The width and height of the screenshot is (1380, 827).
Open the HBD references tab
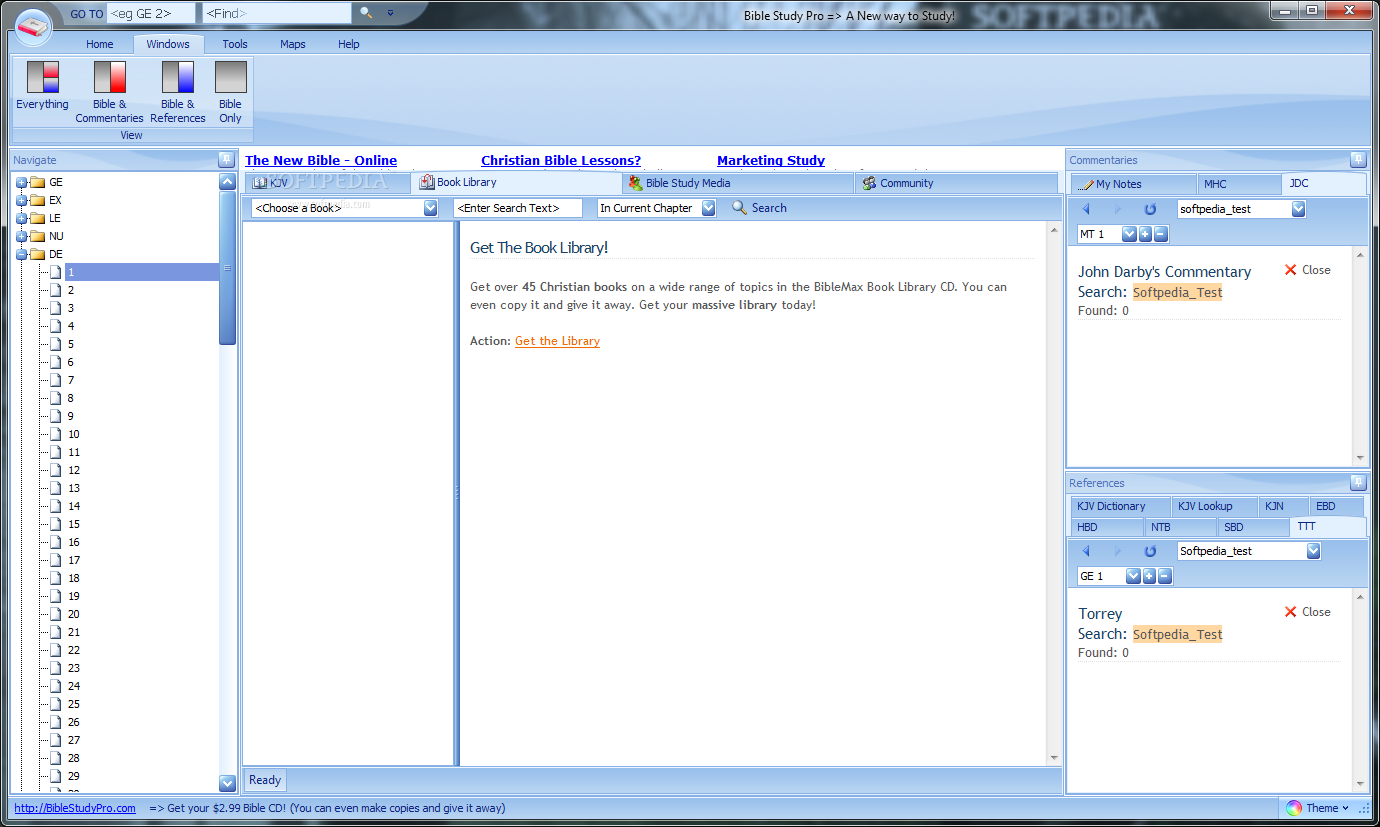pos(1107,527)
